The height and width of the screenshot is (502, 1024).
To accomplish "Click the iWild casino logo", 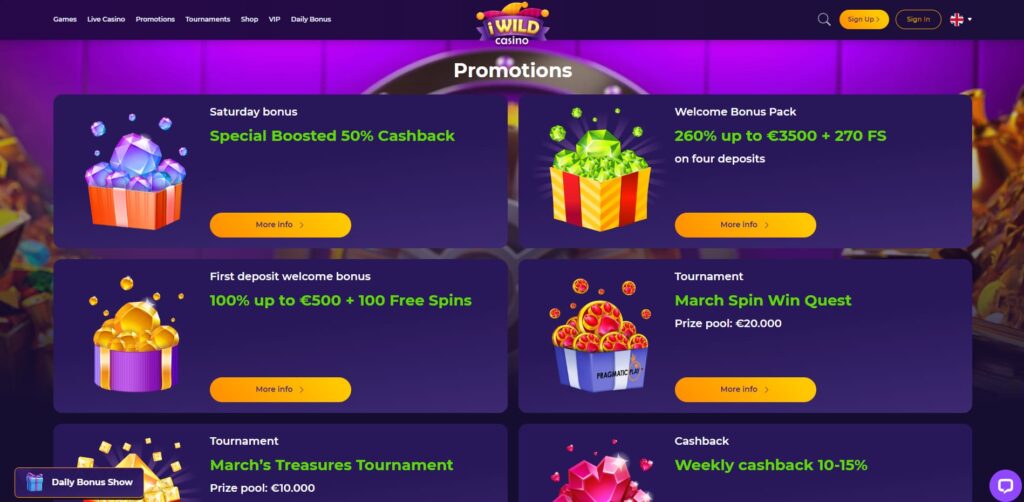I will coord(512,25).
